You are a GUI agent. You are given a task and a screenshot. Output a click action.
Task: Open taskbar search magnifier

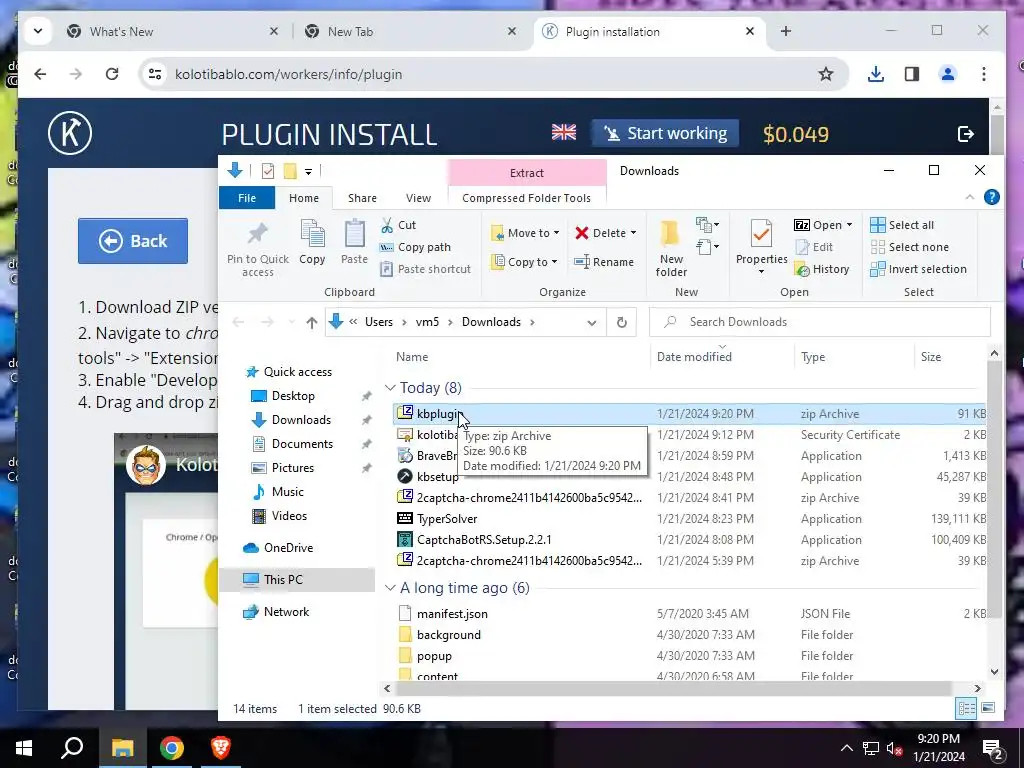(x=72, y=748)
